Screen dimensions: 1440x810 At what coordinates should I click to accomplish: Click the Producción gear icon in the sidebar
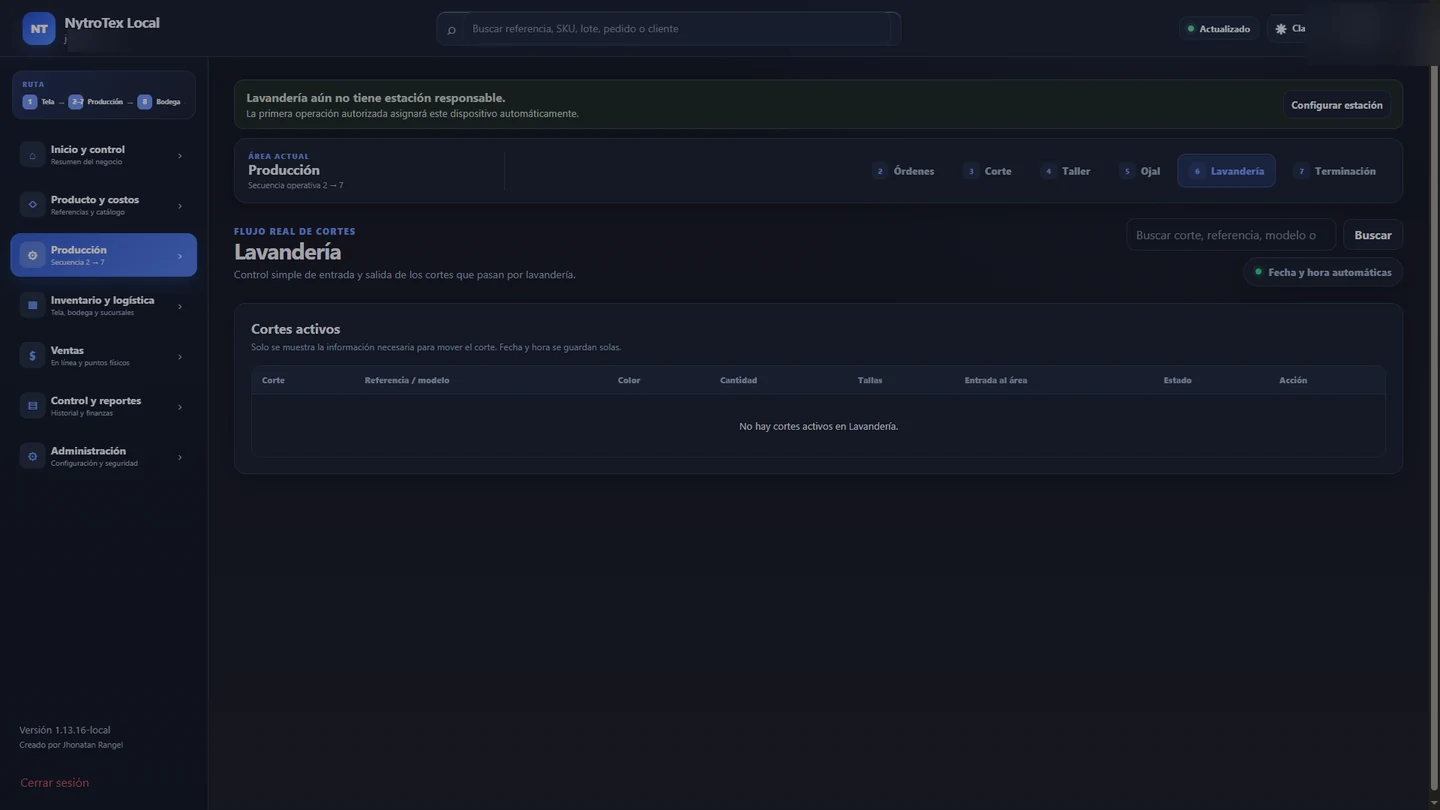[32, 255]
